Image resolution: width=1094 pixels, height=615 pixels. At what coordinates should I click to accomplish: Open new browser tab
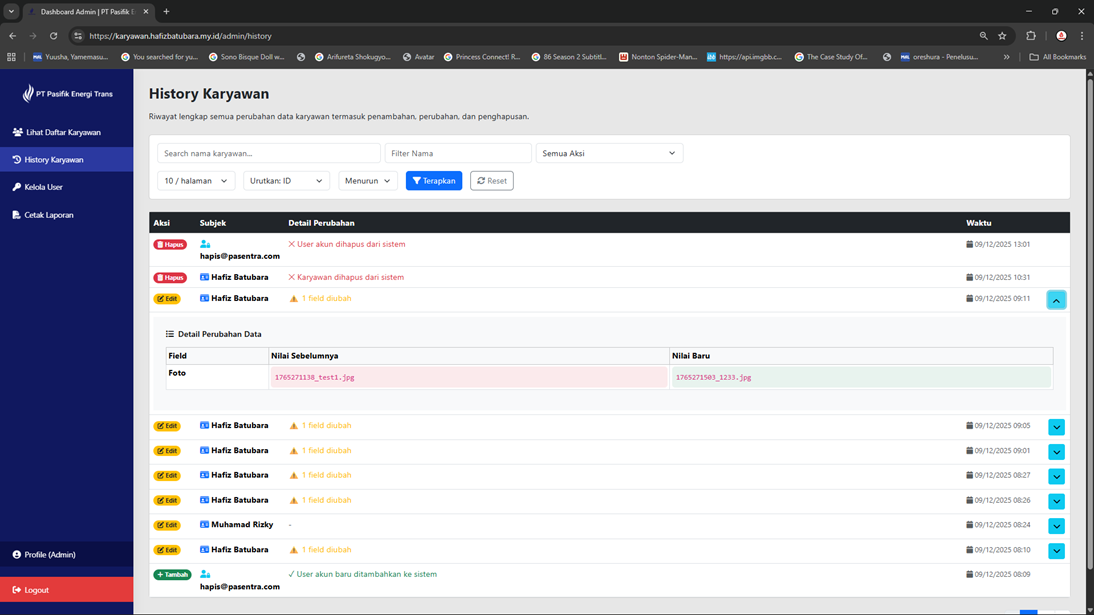coord(166,12)
